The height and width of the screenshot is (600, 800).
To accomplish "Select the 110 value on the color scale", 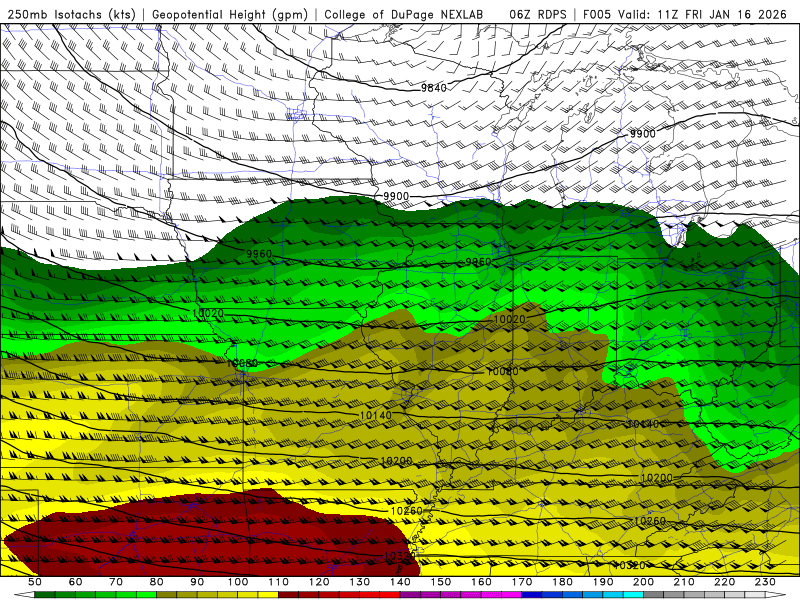I will click(279, 582).
